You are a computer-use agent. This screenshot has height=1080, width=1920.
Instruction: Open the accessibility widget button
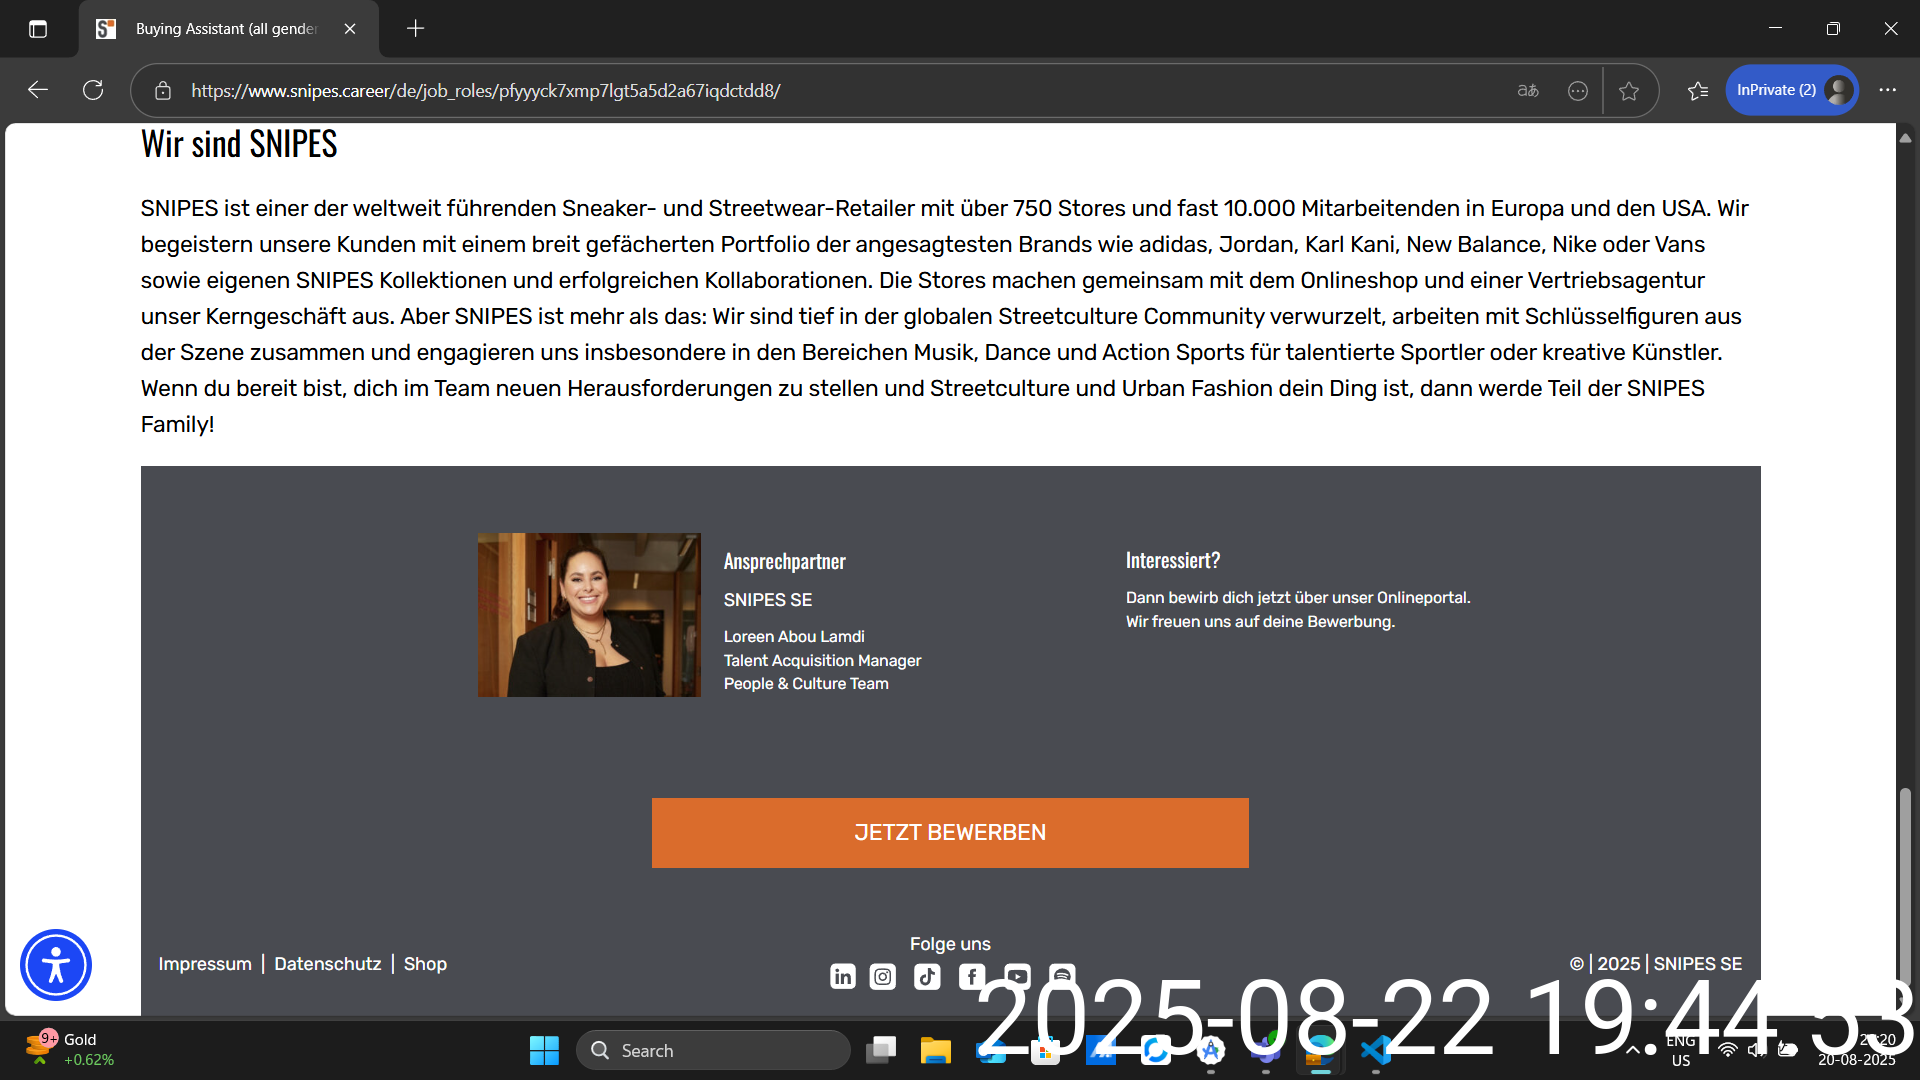pos(56,965)
